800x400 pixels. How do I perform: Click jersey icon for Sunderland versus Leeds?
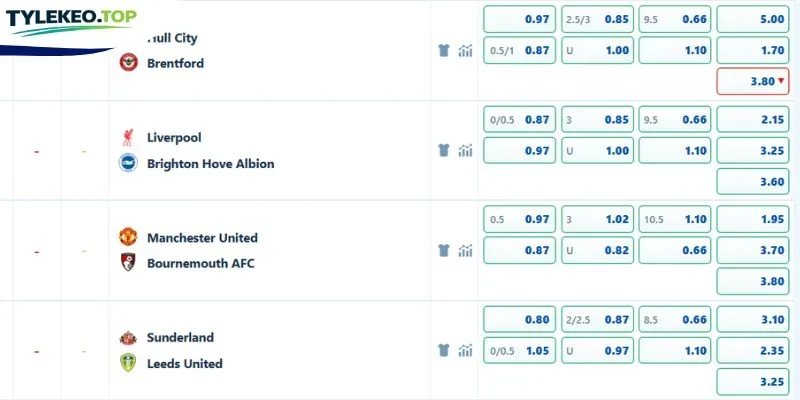(x=444, y=351)
